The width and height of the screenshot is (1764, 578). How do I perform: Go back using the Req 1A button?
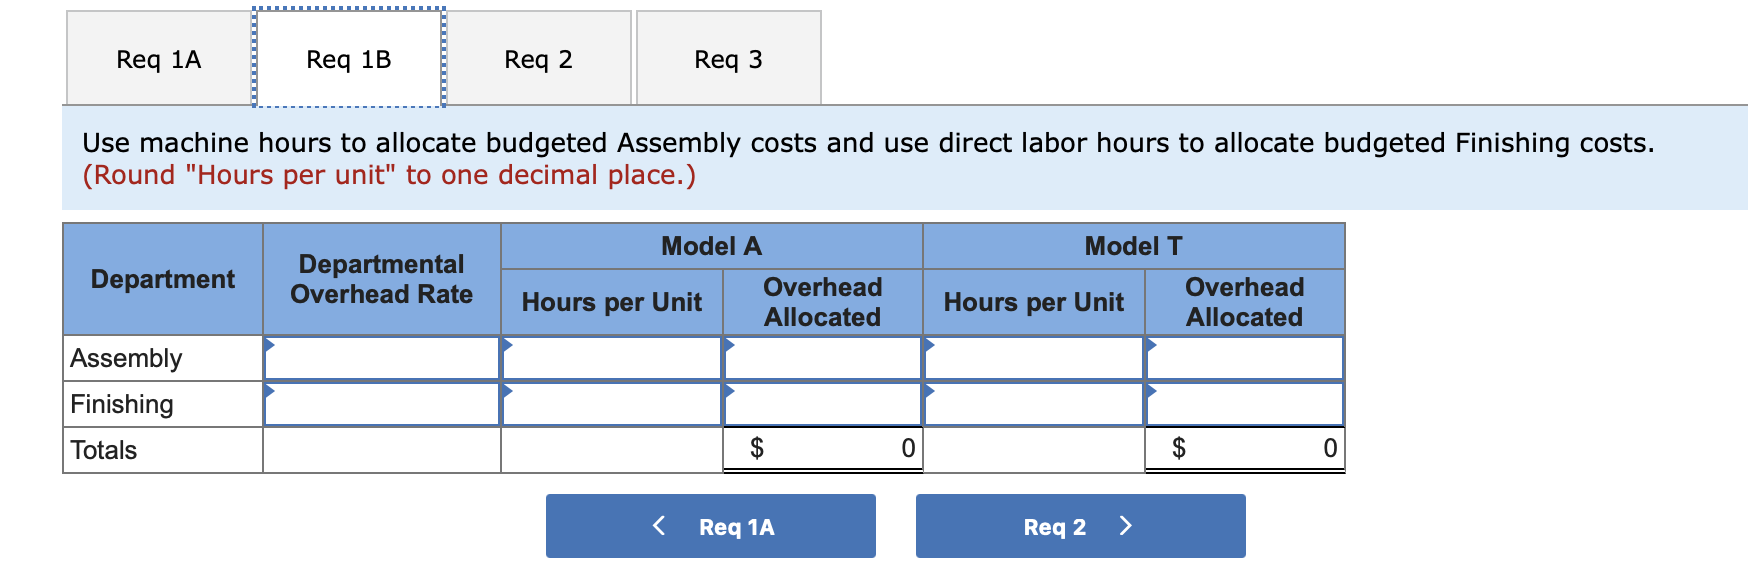coord(711,526)
